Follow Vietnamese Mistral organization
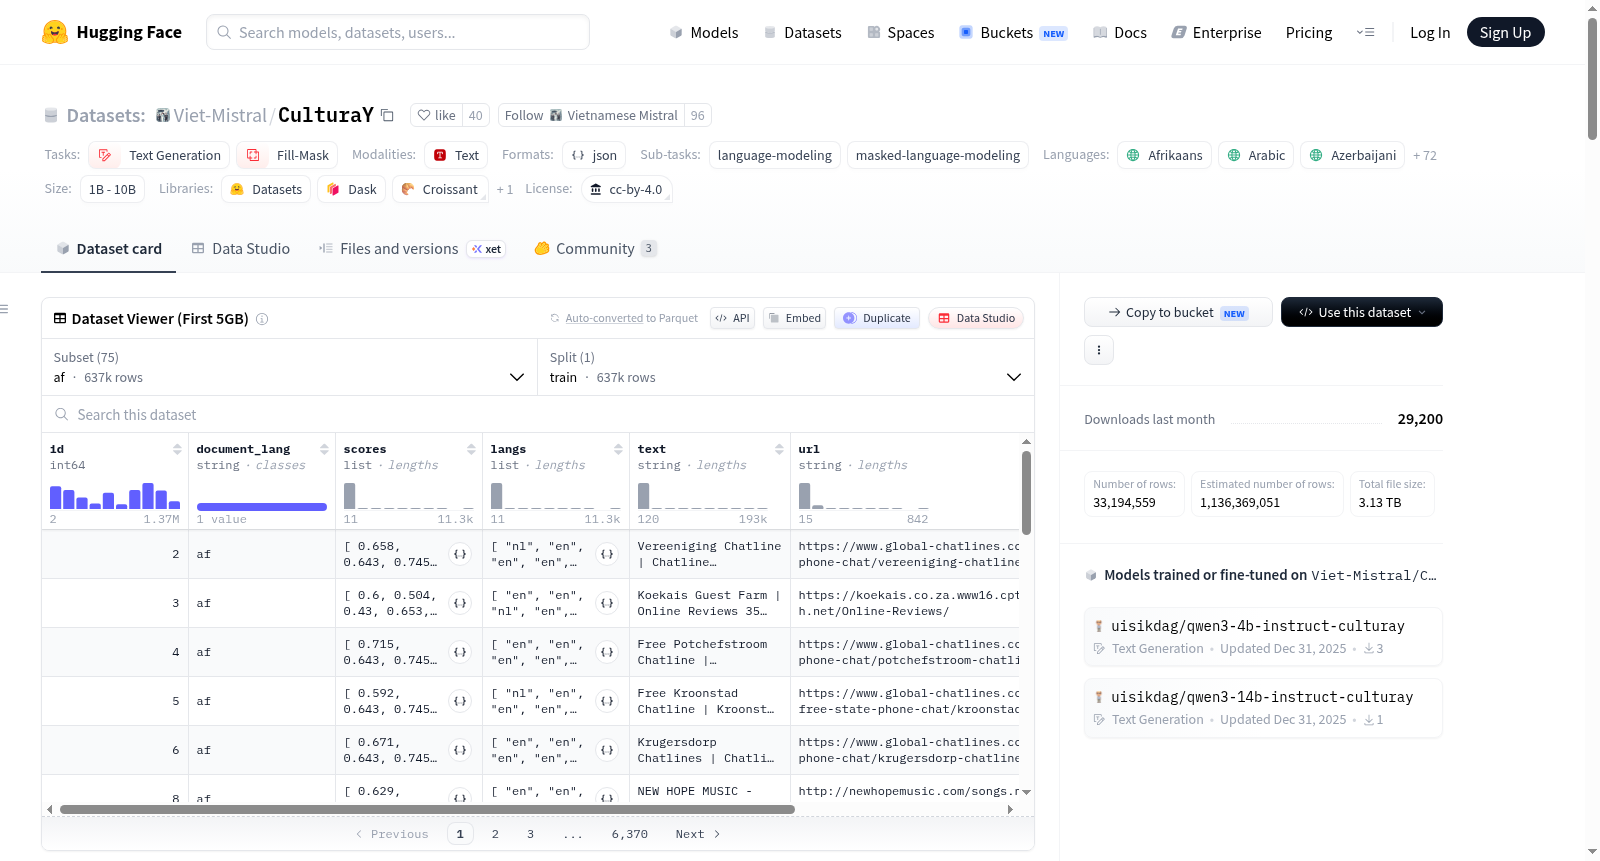The image size is (1600, 861). [x=591, y=116]
